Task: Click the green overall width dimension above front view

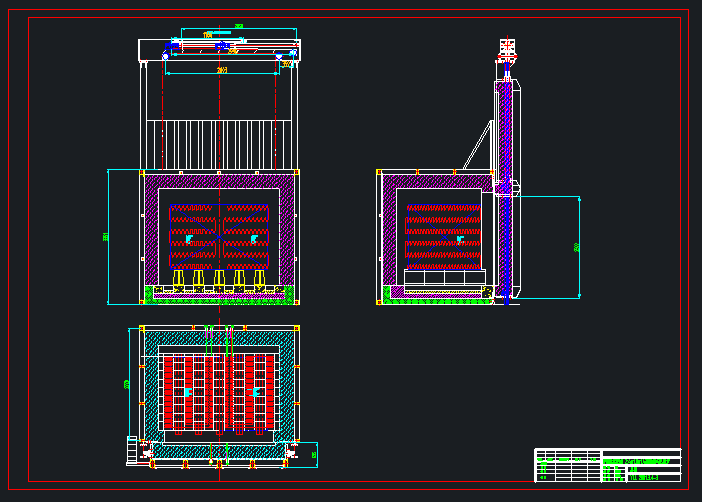Action: click(239, 26)
